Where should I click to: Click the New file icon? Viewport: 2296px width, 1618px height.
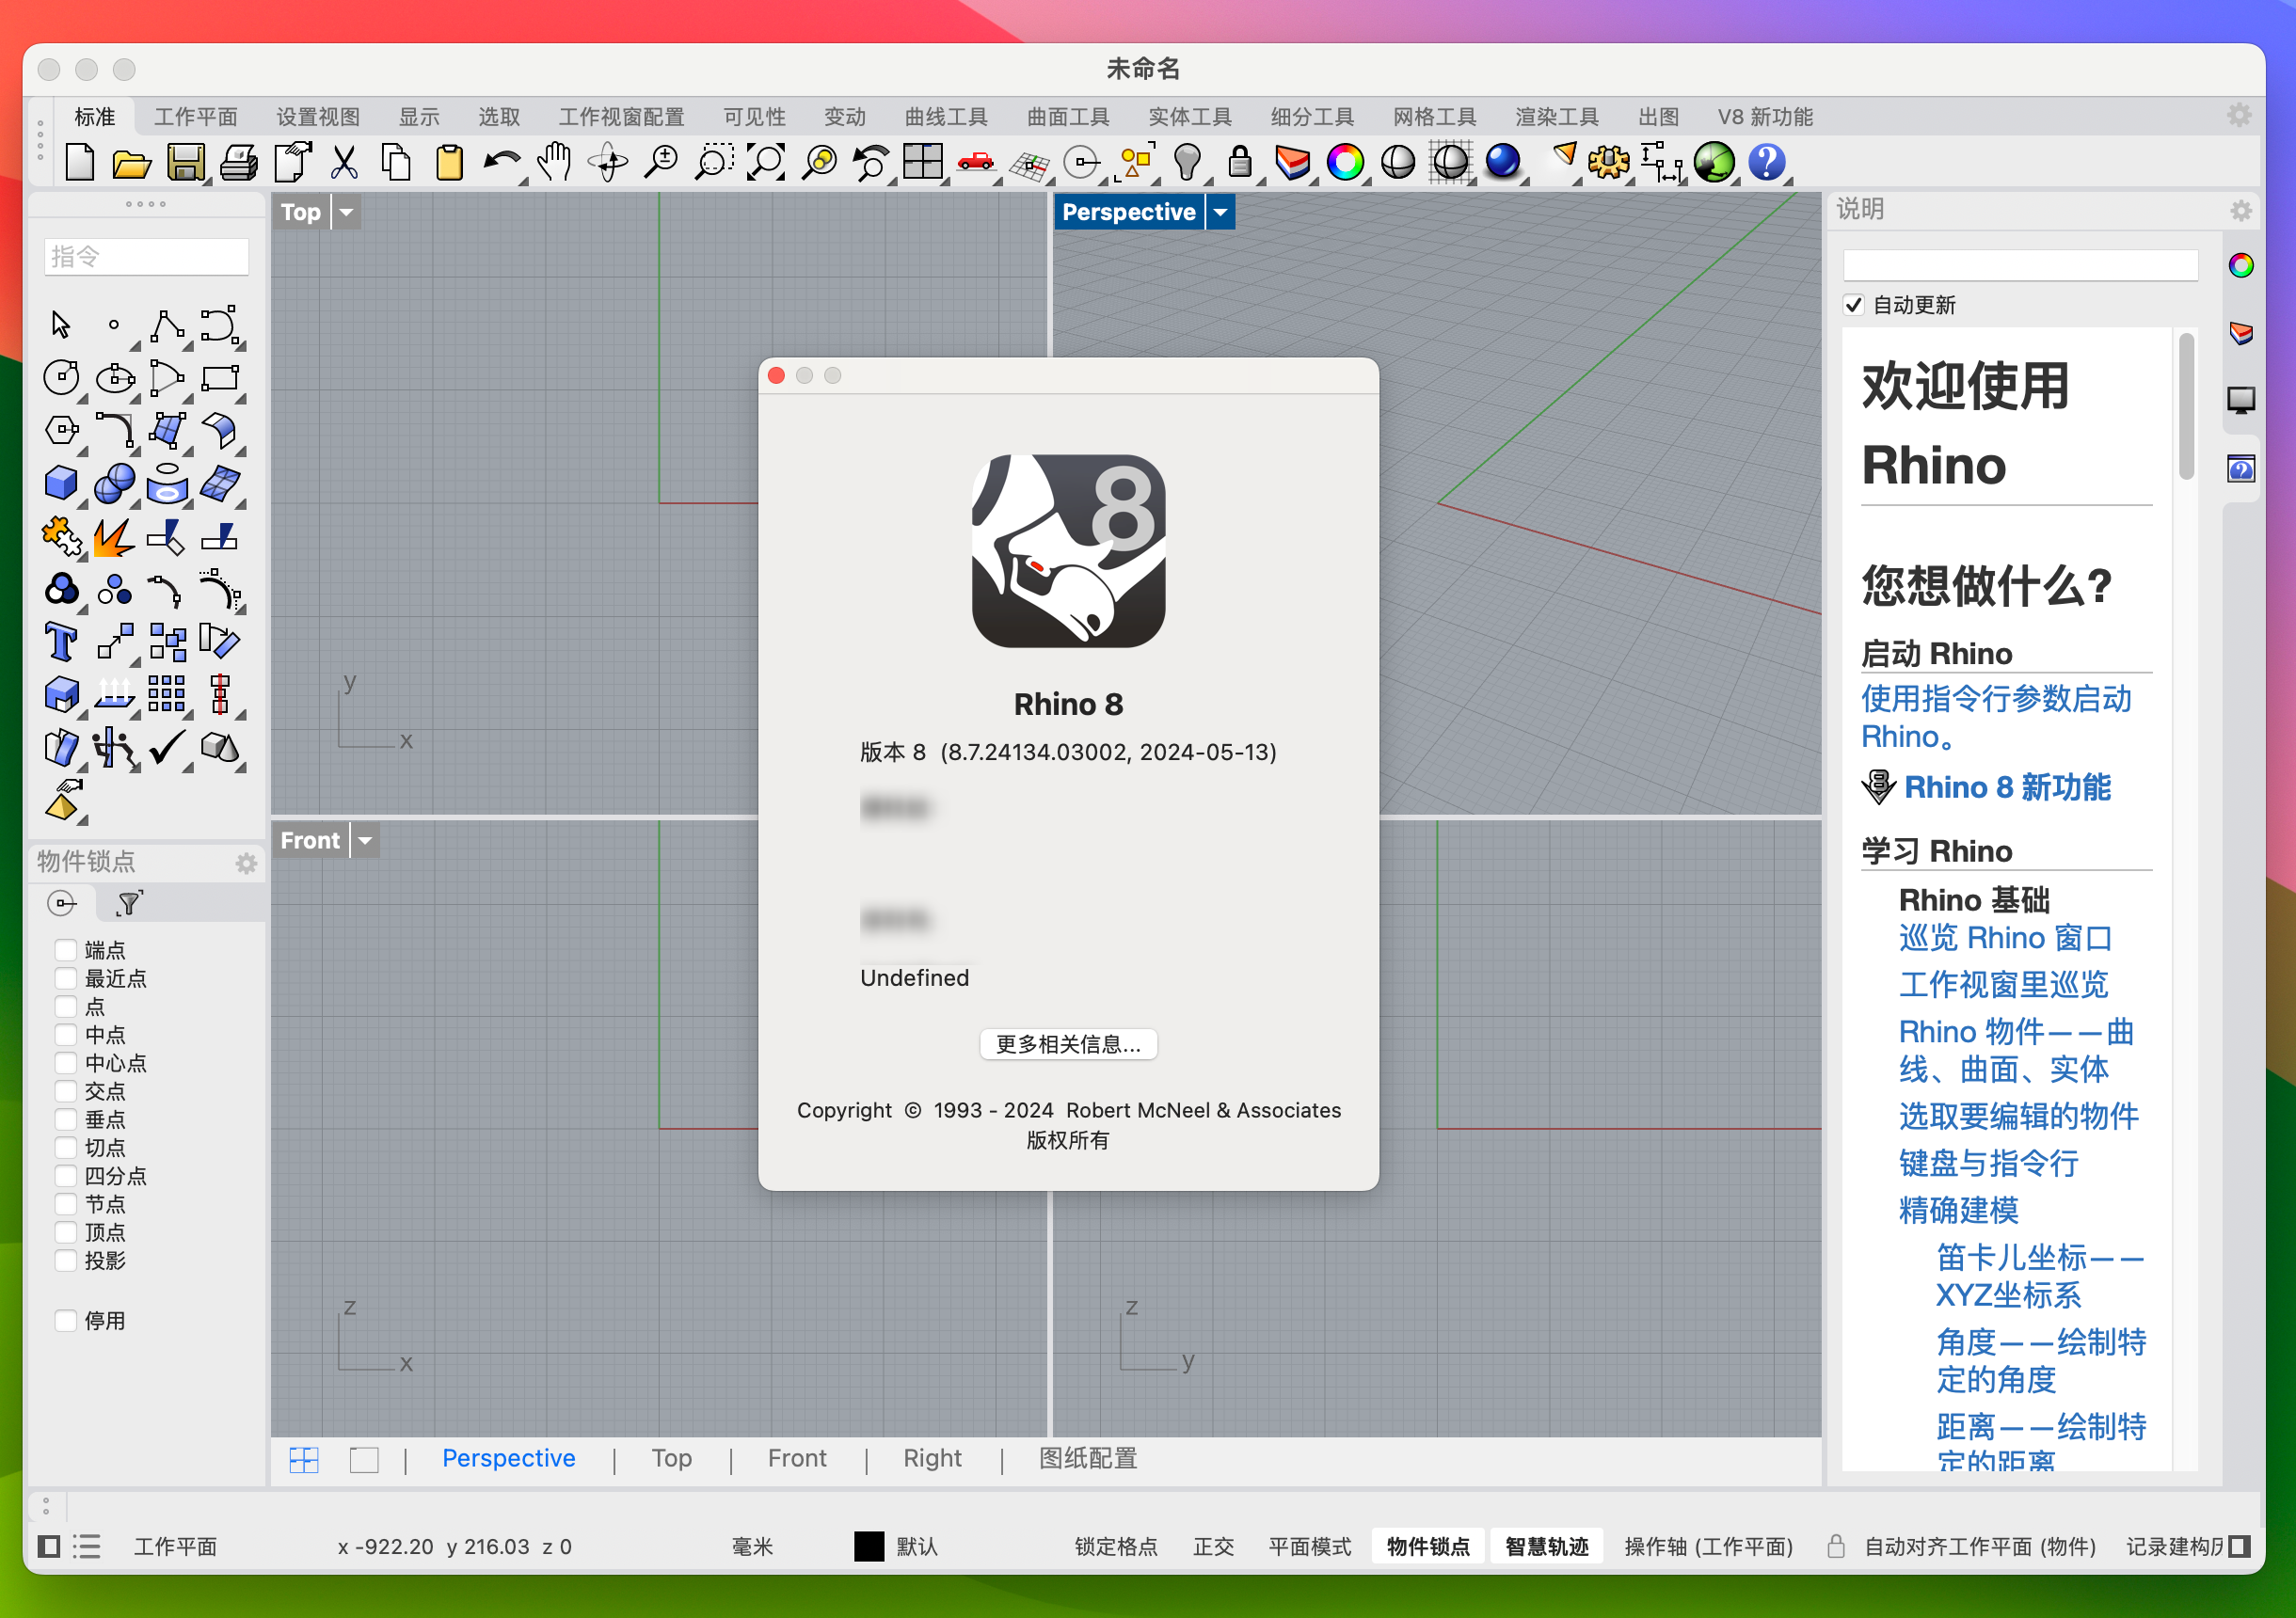pos(80,162)
